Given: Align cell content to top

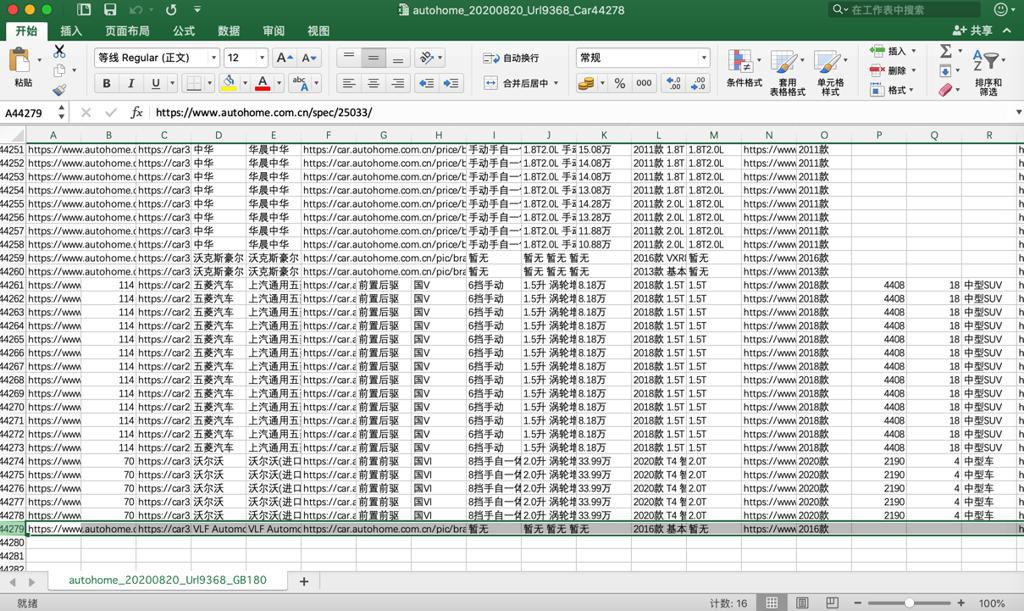Looking at the screenshot, I should point(349,57).
